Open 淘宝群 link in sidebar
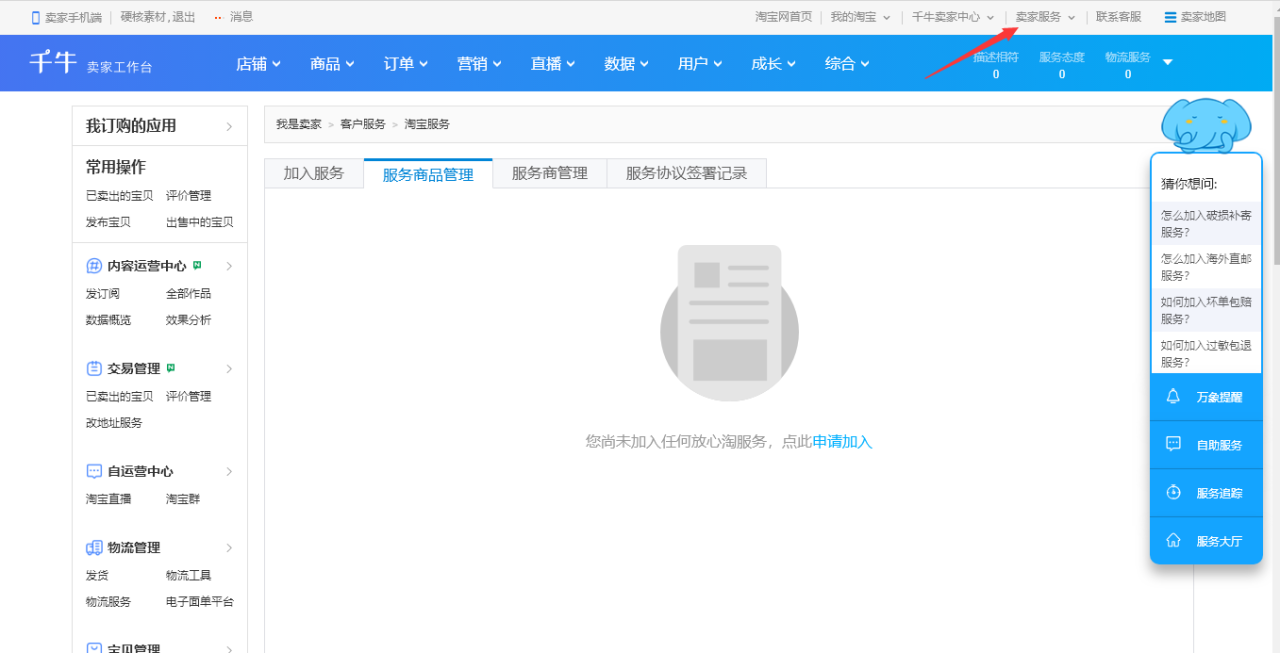Image resolution: width=1280 pixels, height=653 pixels. point(183,499)
